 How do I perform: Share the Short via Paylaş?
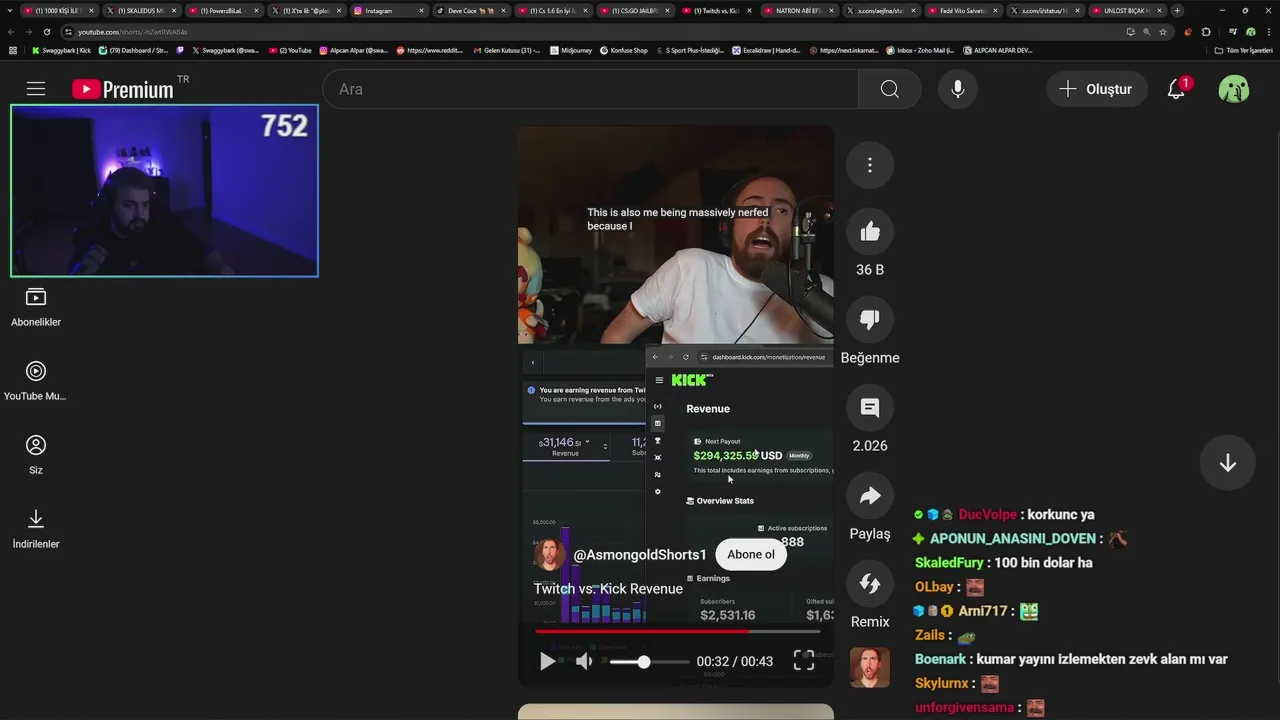[x=870, y=496]
